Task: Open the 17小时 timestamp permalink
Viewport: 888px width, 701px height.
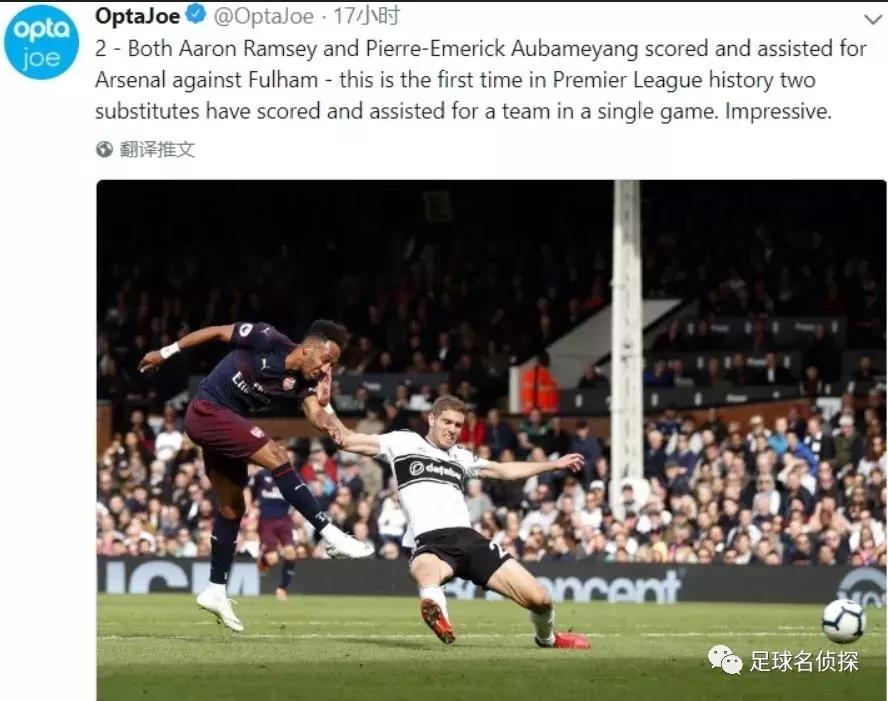Action: tap(366, 16)
